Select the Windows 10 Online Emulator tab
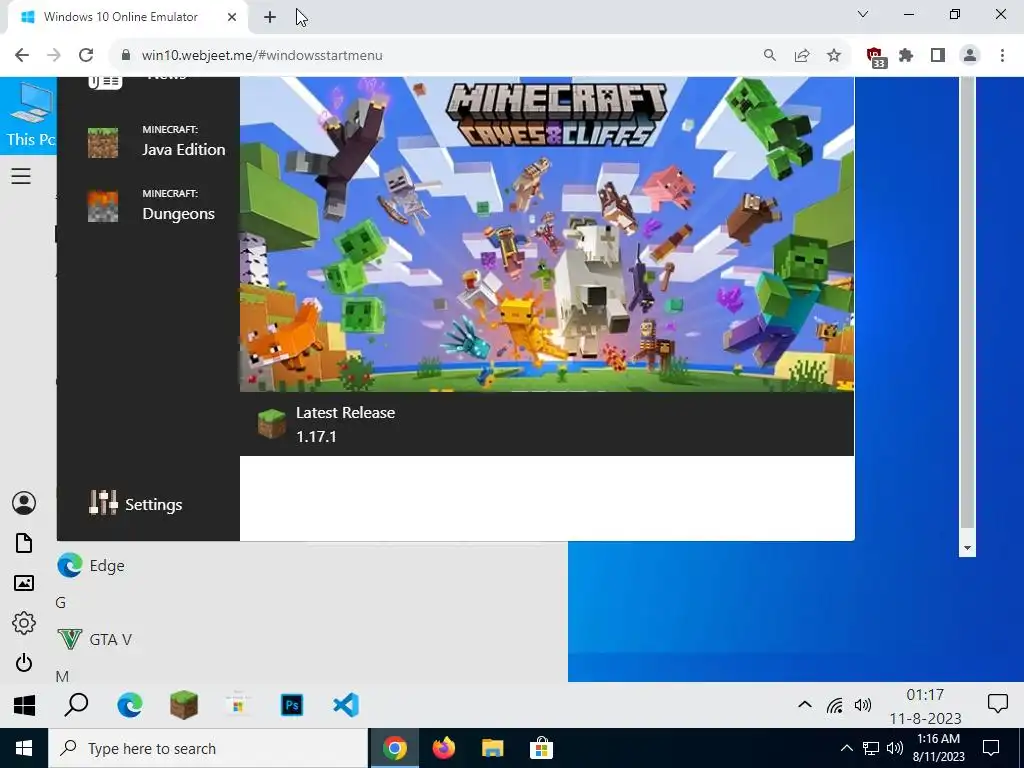The width and height of the screenshot is (1024, 768). (x=121, y=17)
